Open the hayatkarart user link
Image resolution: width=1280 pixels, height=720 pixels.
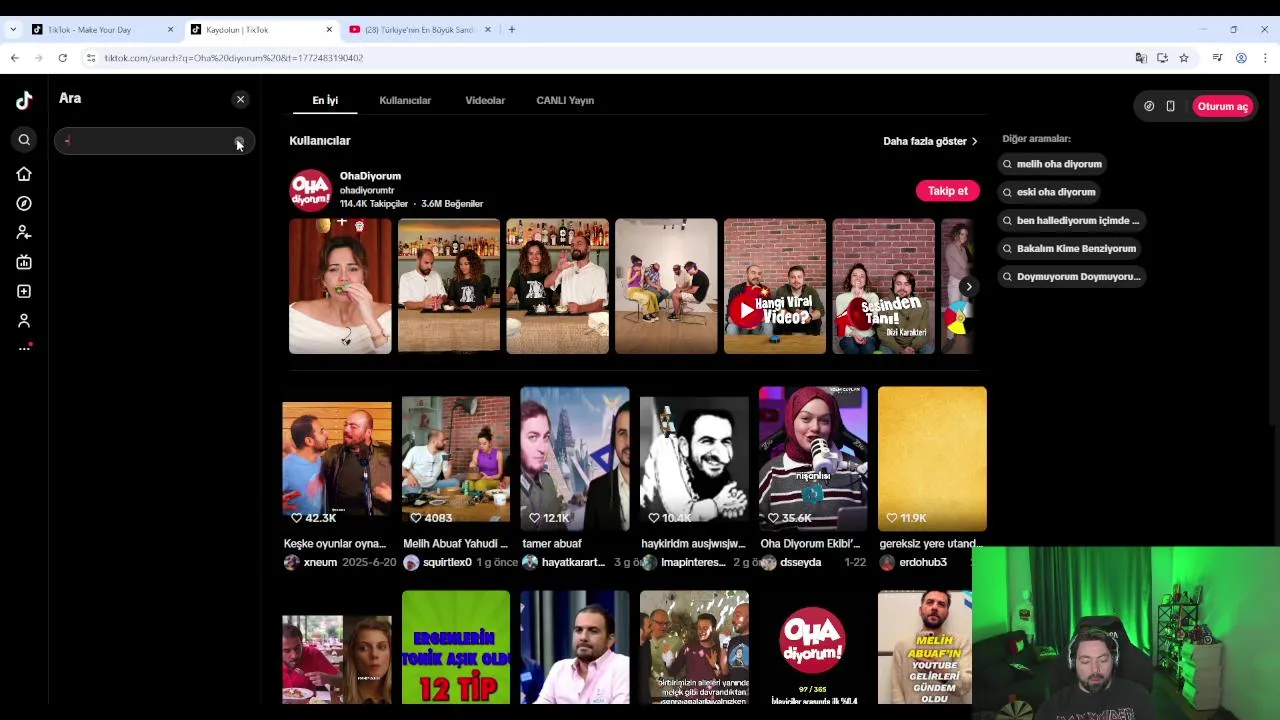[x=573, y=563]
